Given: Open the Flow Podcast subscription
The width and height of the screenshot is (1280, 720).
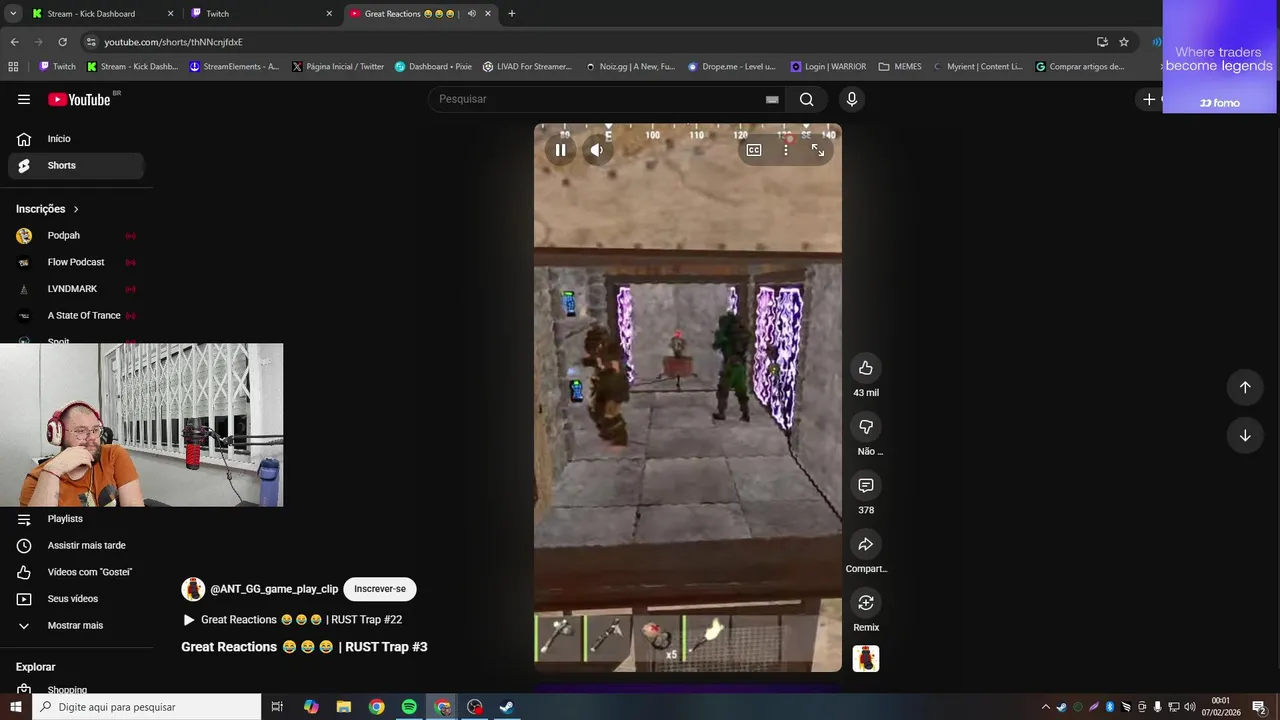Looking at the screenshot, I should [75, 262].
